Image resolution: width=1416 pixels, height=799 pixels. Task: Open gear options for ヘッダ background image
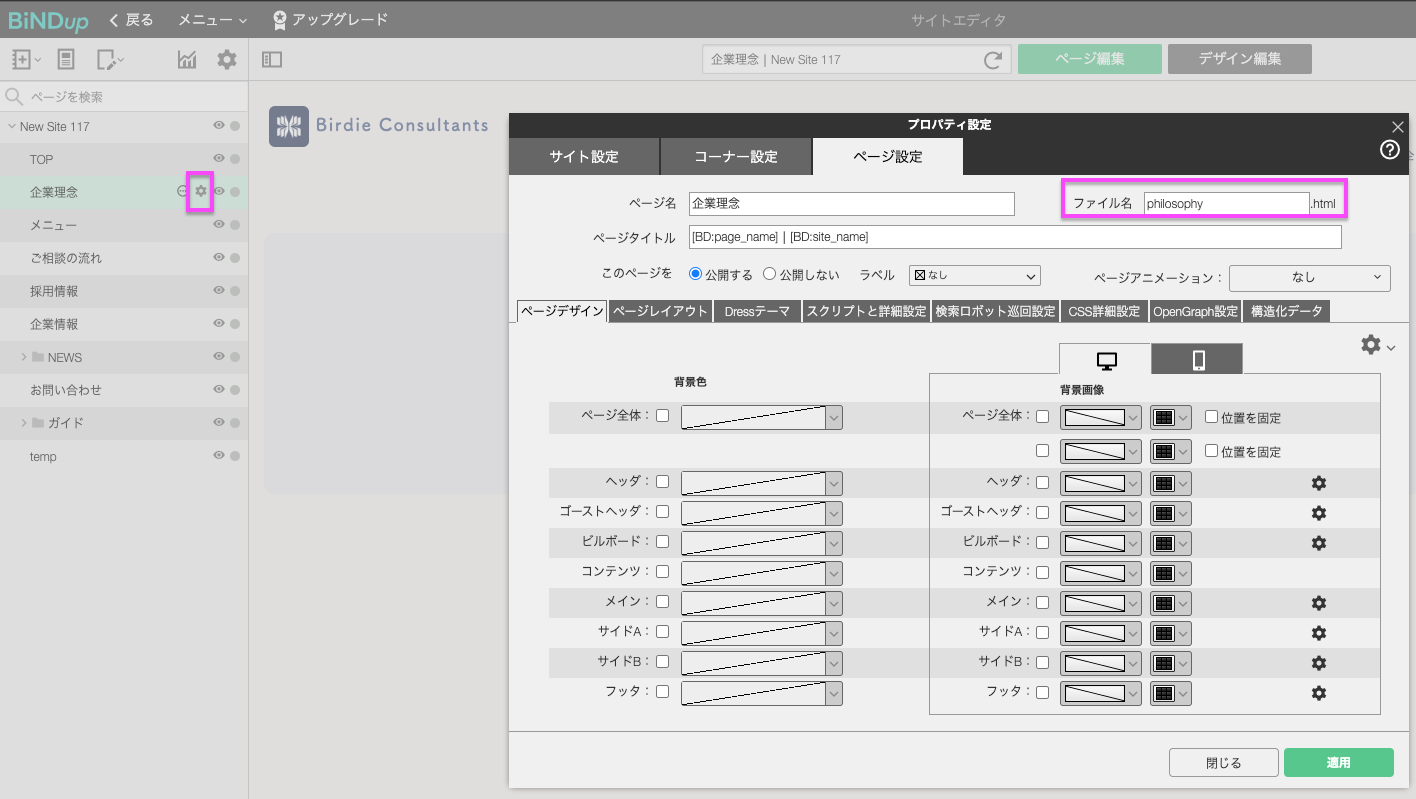click(x=1319, y=483)
